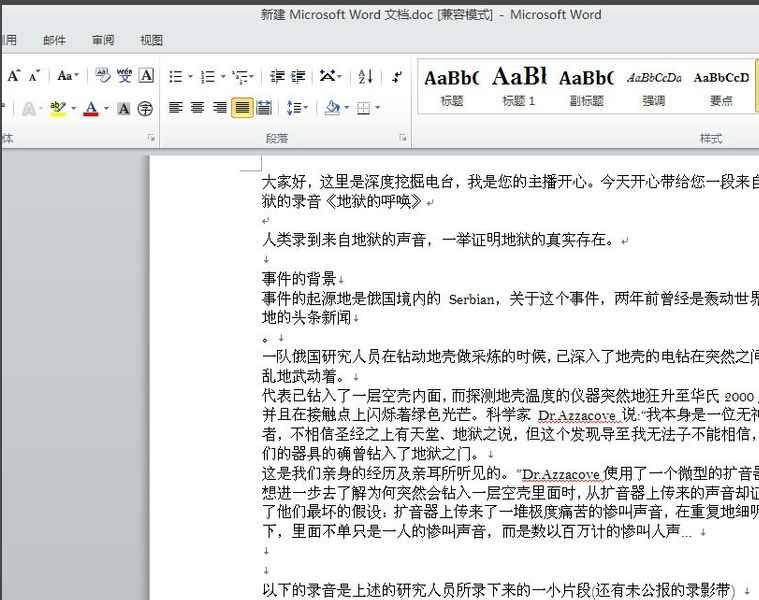Show or hide paragraph marks
759x600 pixels.
(x=397, y=76)
